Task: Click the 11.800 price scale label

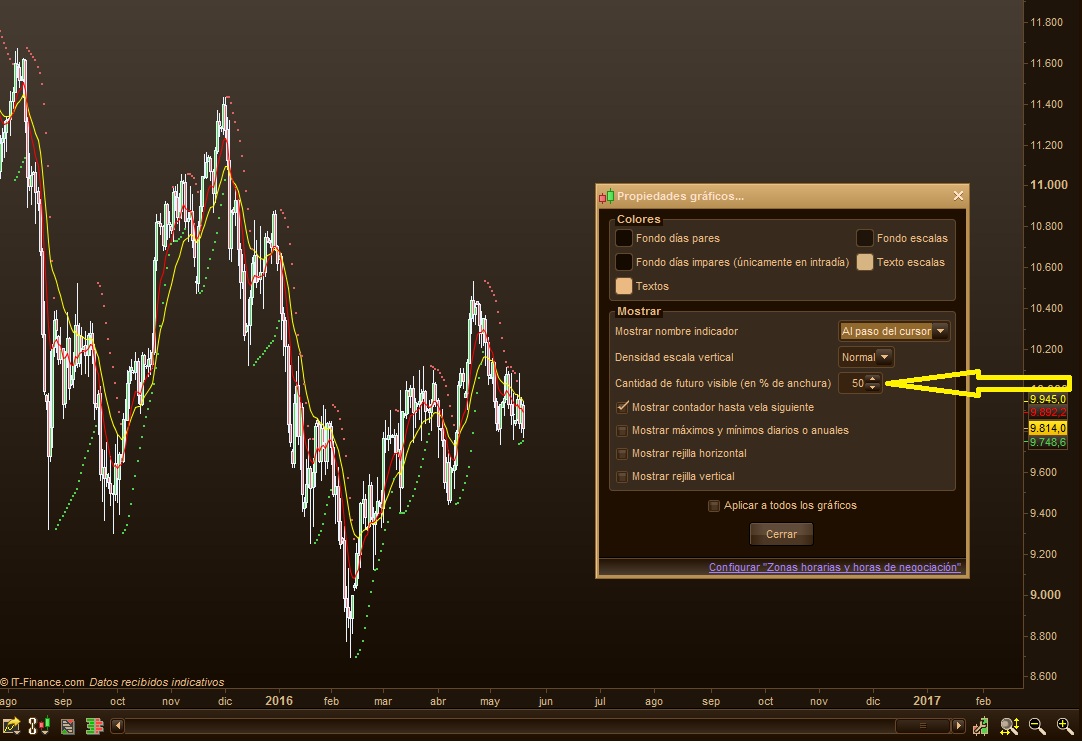Action: coord(1046,22)
